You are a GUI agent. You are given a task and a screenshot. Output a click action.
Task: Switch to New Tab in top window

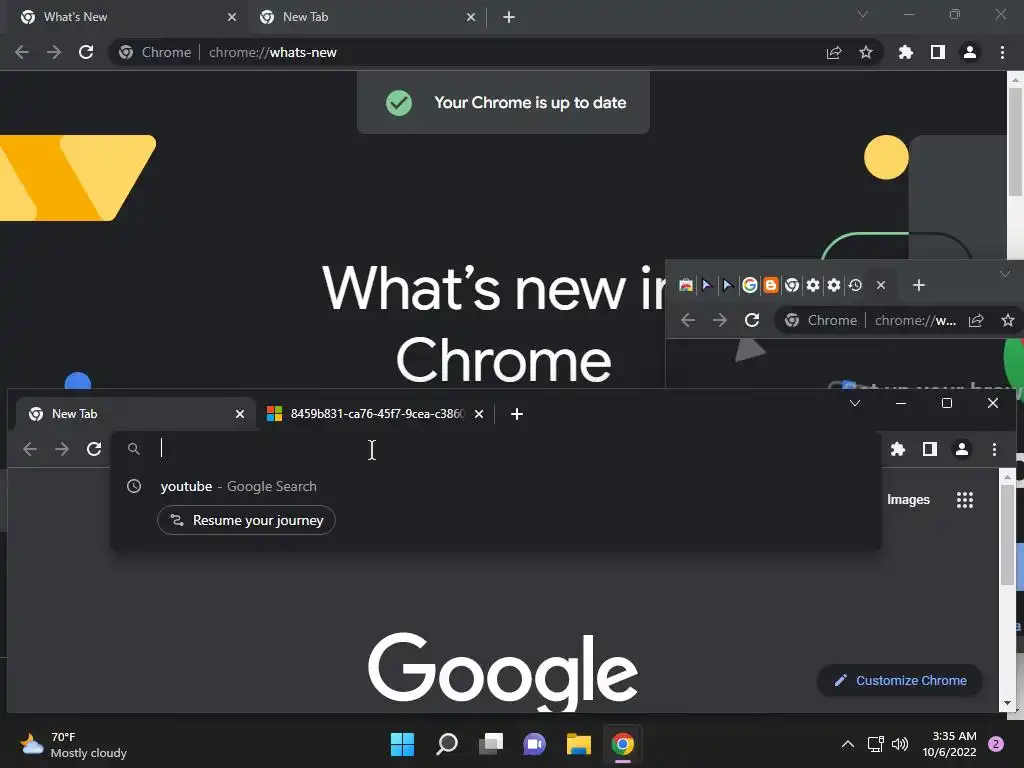[366, 17]
